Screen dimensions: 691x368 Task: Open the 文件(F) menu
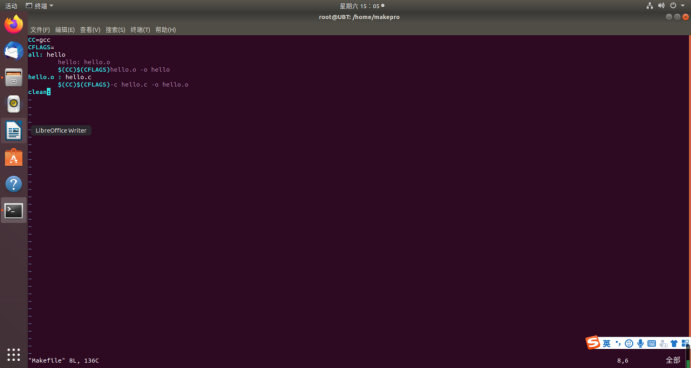pos(40,30)
